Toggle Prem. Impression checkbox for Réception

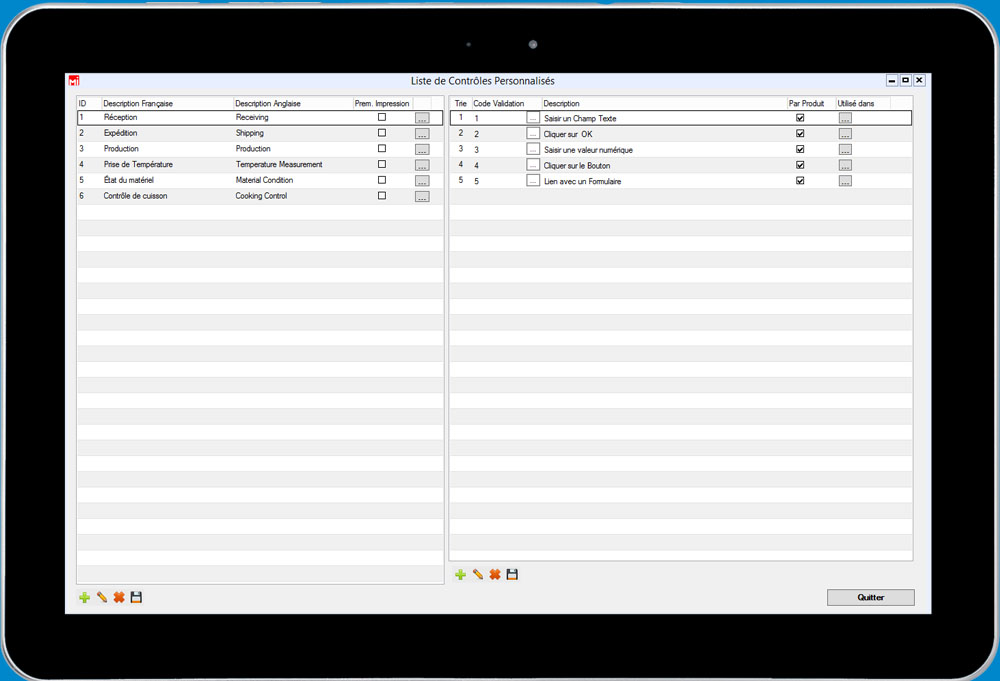pos(382,117)
